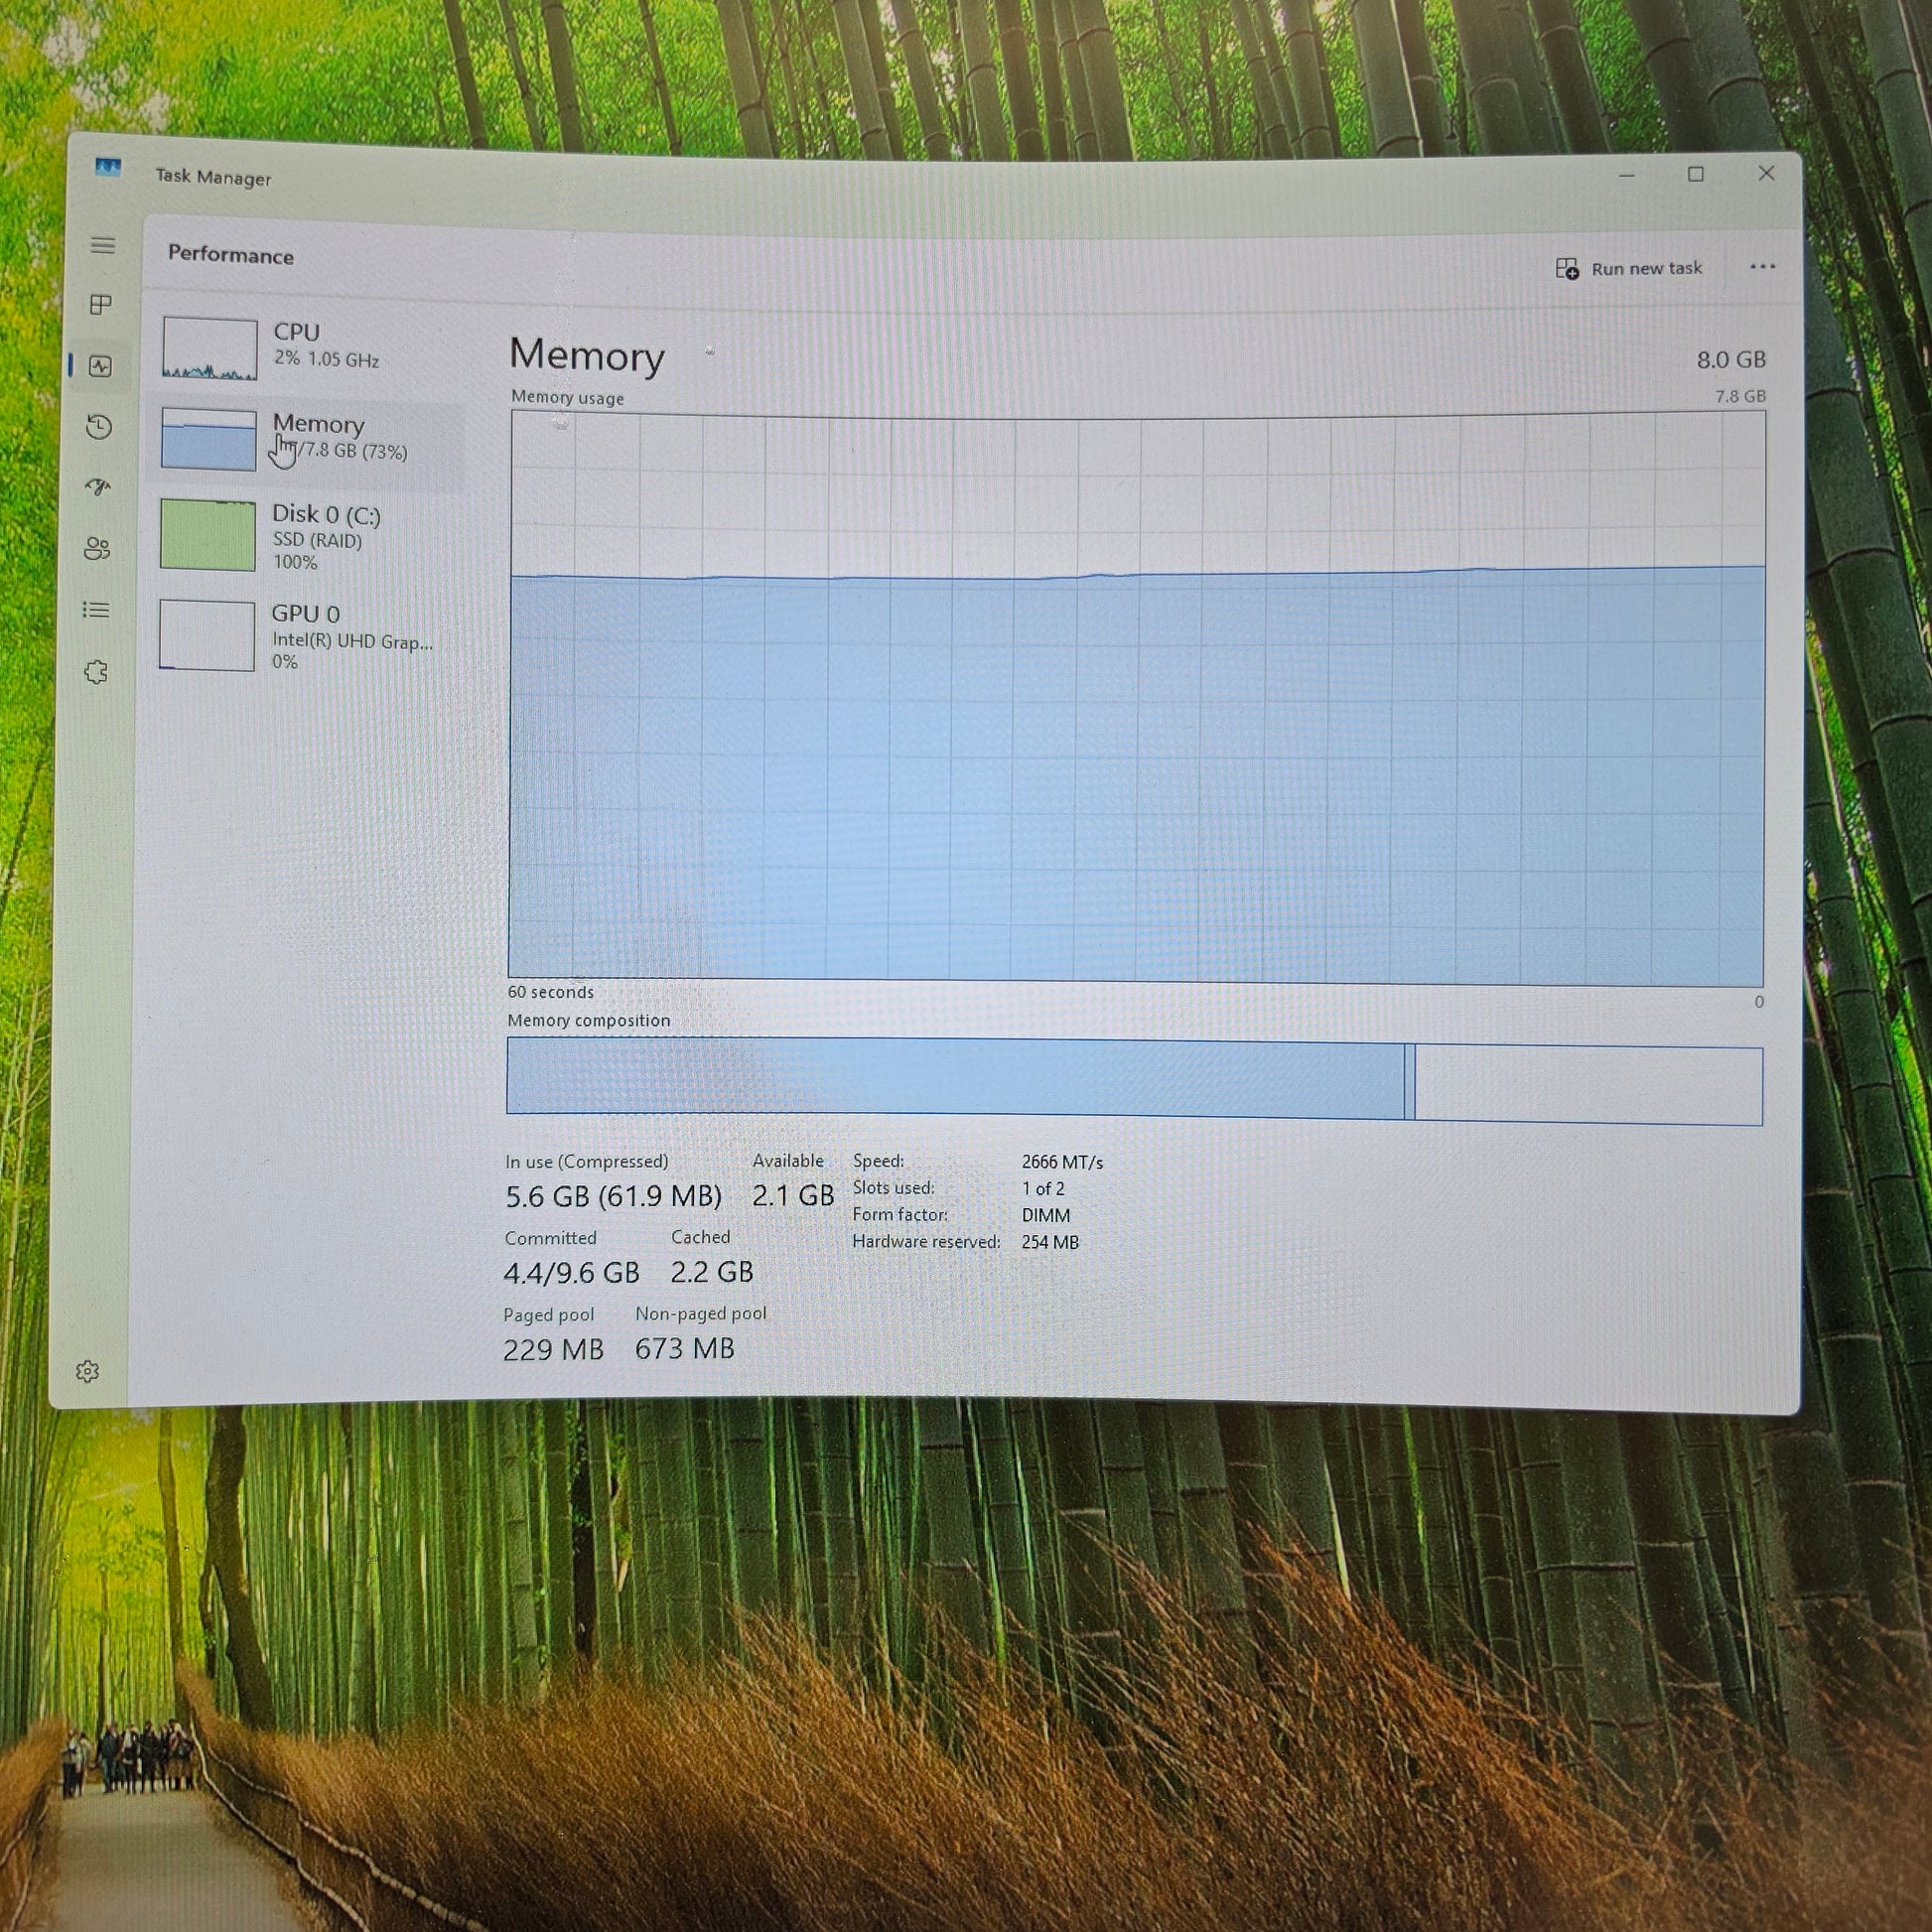Click the Memory usage graph
The image size is (1932, 1932).
pos(1136,700)
